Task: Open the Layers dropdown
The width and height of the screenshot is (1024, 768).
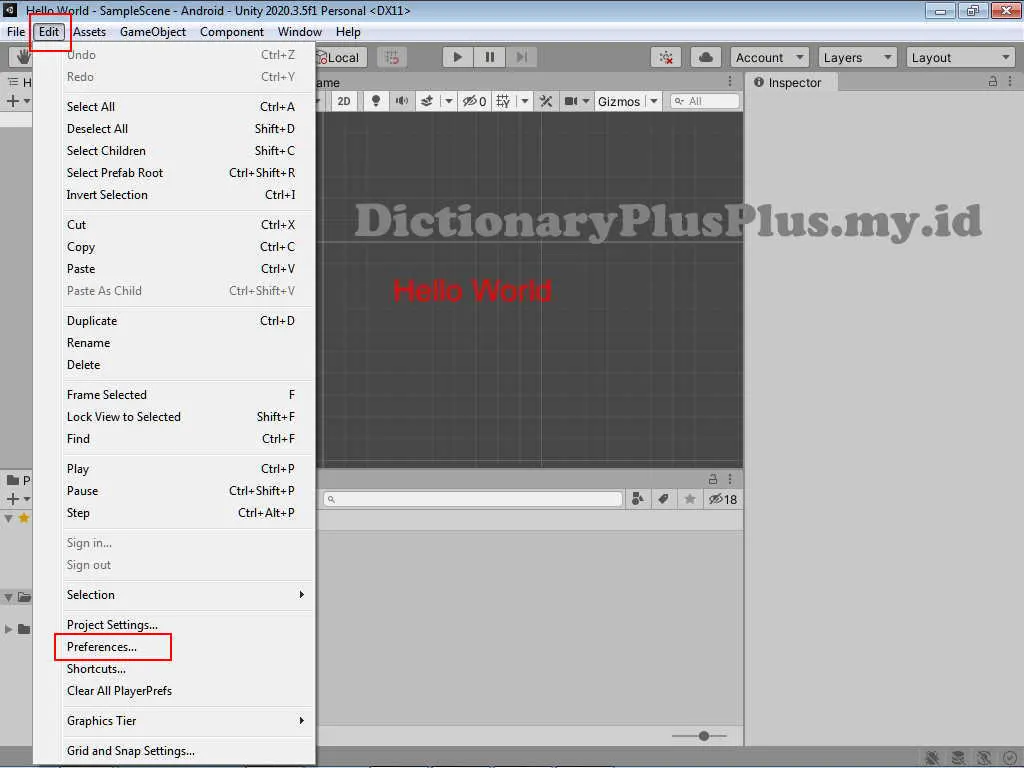Action: 857,57
